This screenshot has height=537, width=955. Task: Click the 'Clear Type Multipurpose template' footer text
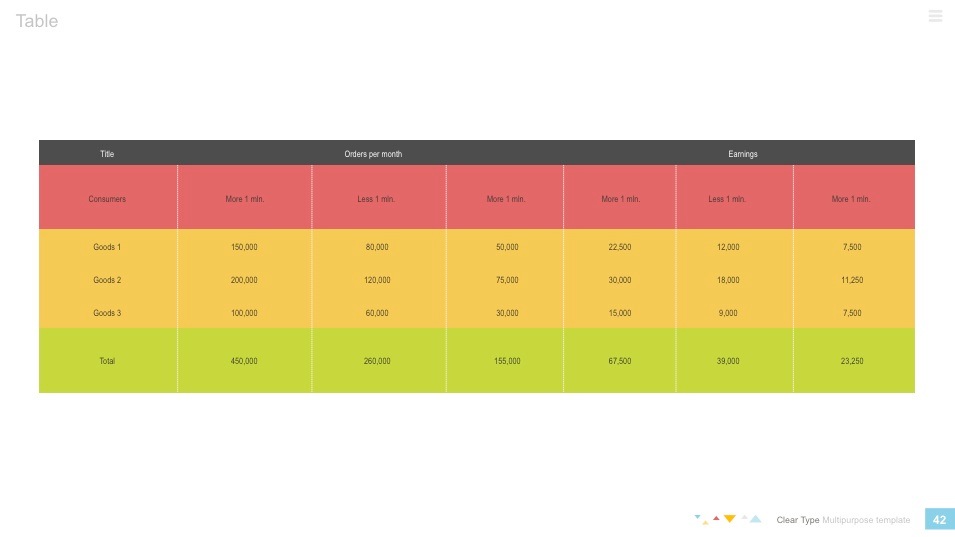[x=843, y=520]
